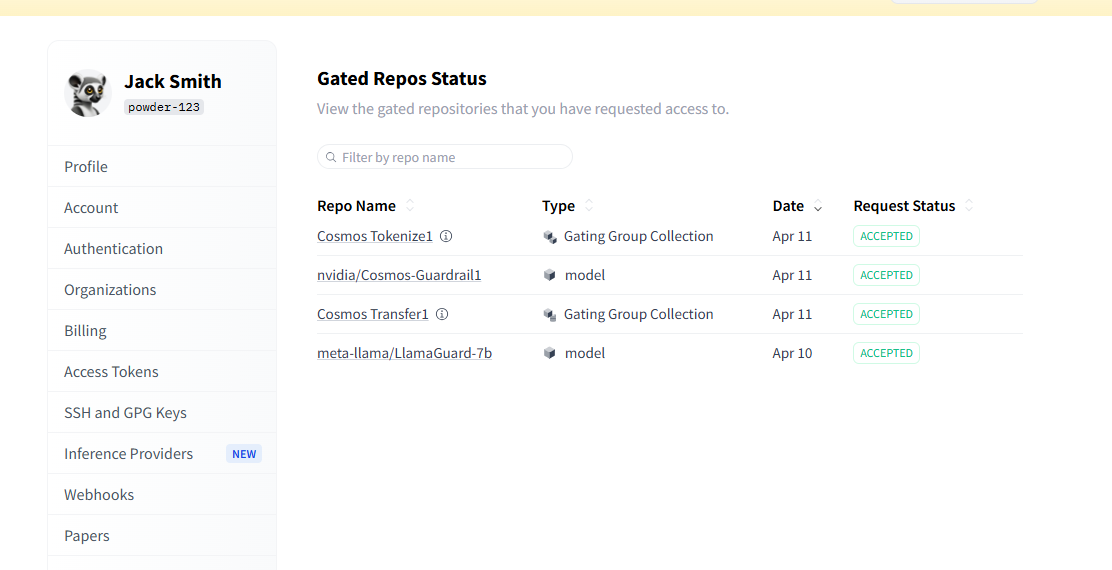Click the Apr 11 date for Cosmos Tokenize1
Screen dimensions: 1112x570
click(x=792, y=236)
